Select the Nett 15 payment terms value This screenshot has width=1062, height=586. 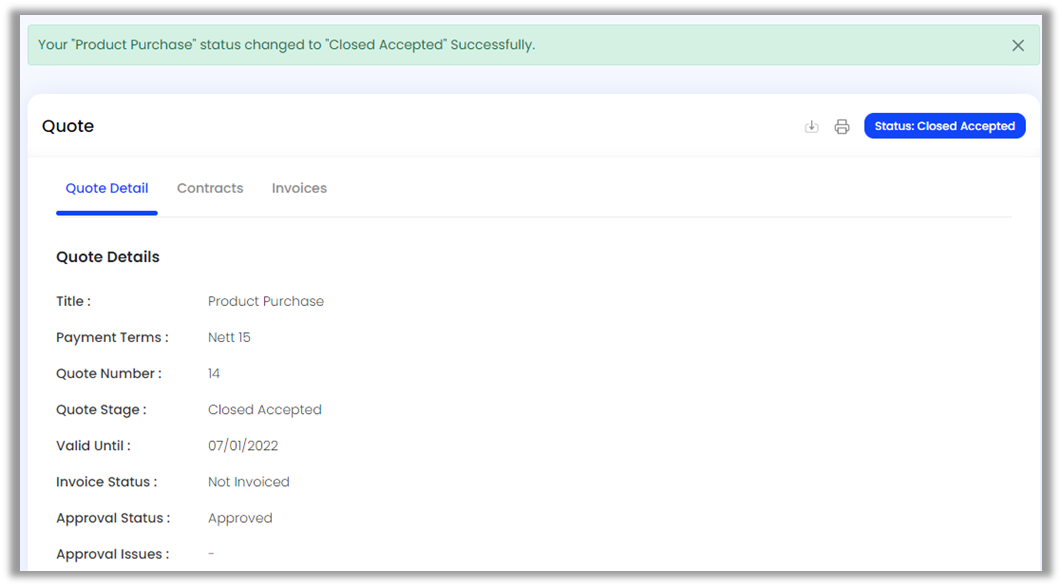pos(229,337)
